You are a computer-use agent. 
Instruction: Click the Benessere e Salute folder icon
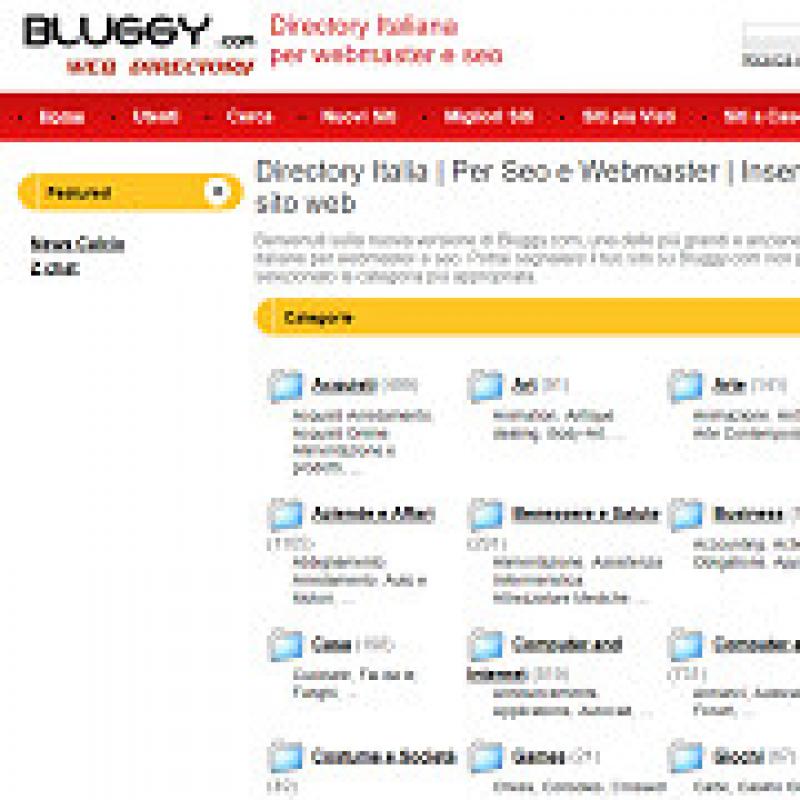[486, 515]
